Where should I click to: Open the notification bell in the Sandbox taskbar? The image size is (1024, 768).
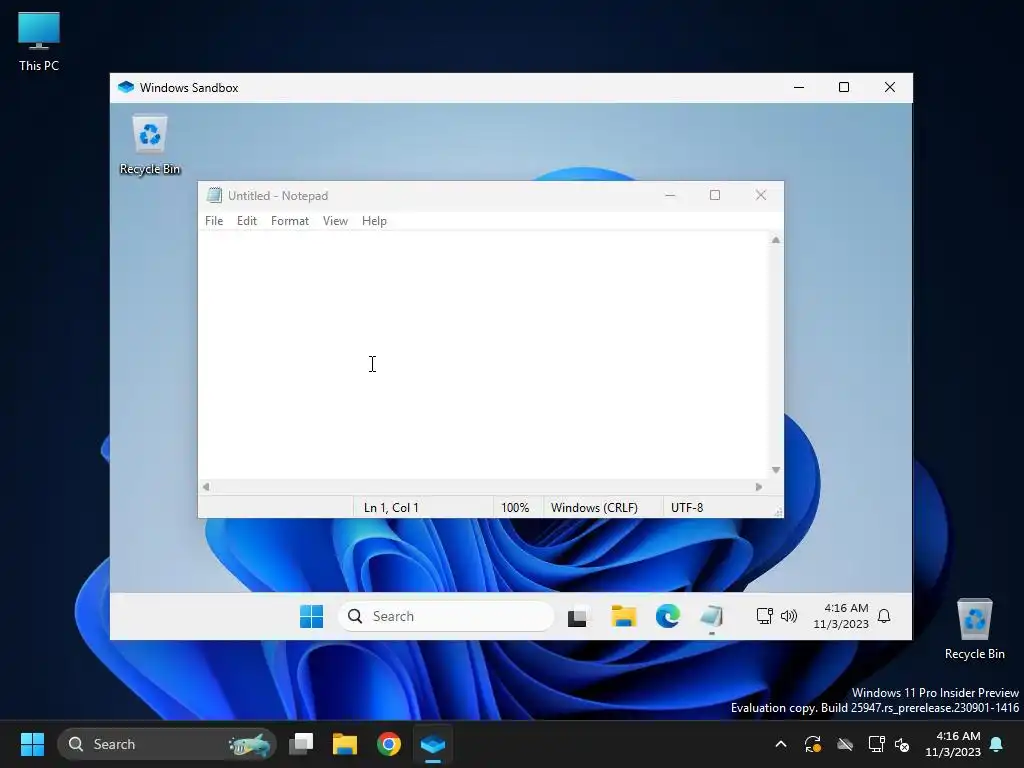coord(884,616)
